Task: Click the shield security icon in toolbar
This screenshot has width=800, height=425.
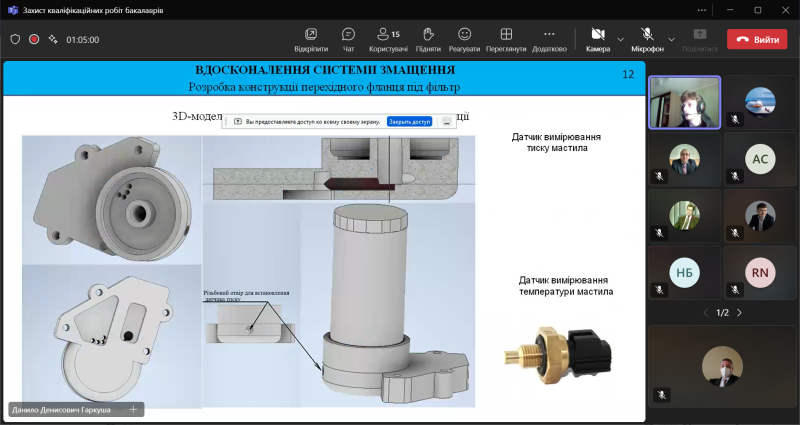Action: (15, 39)
